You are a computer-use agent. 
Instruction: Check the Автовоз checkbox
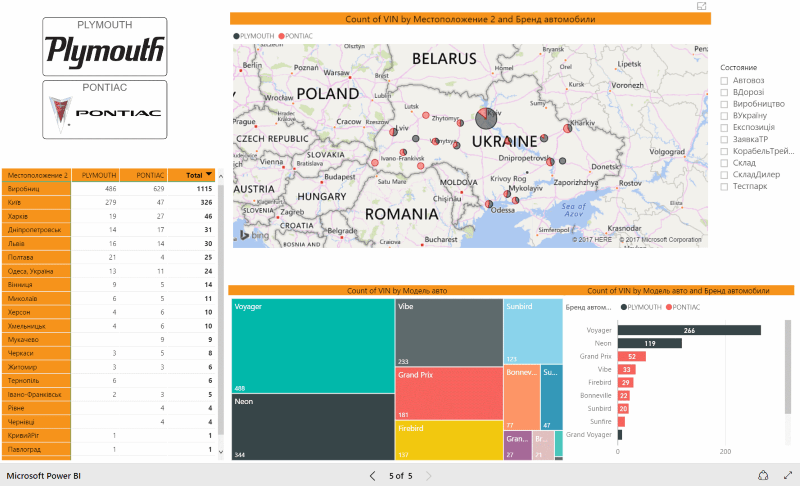pos(724,81)
